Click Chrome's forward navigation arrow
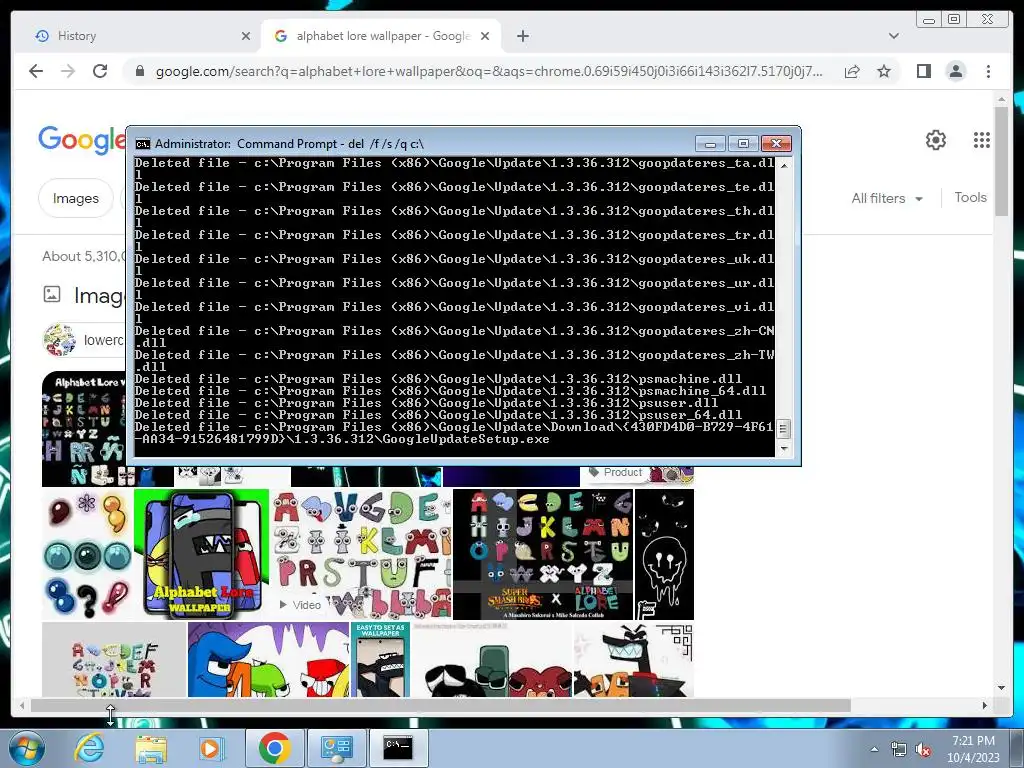 click(68, 71)
